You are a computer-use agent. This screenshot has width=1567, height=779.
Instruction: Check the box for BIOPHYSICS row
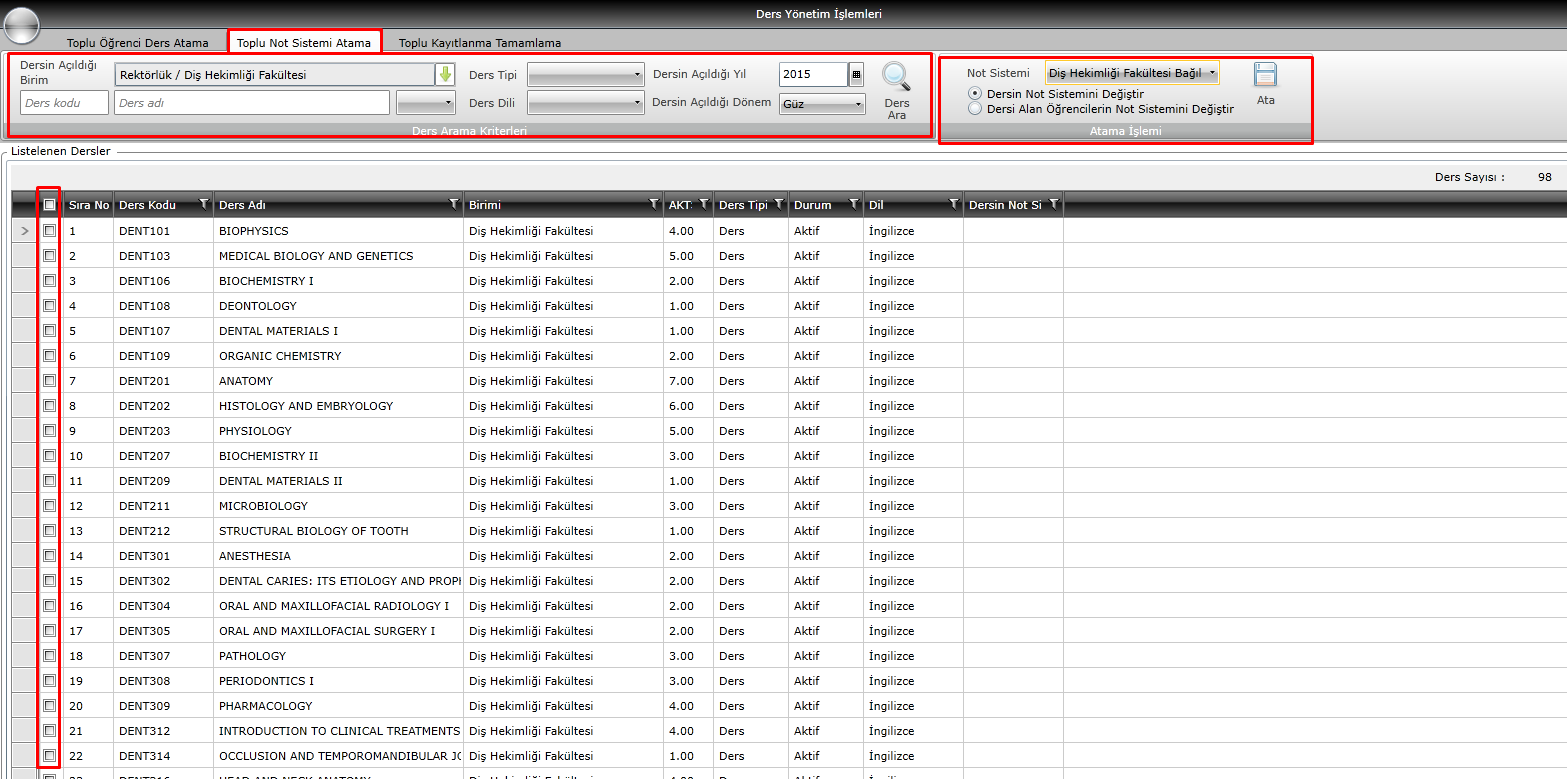(49, 230)
